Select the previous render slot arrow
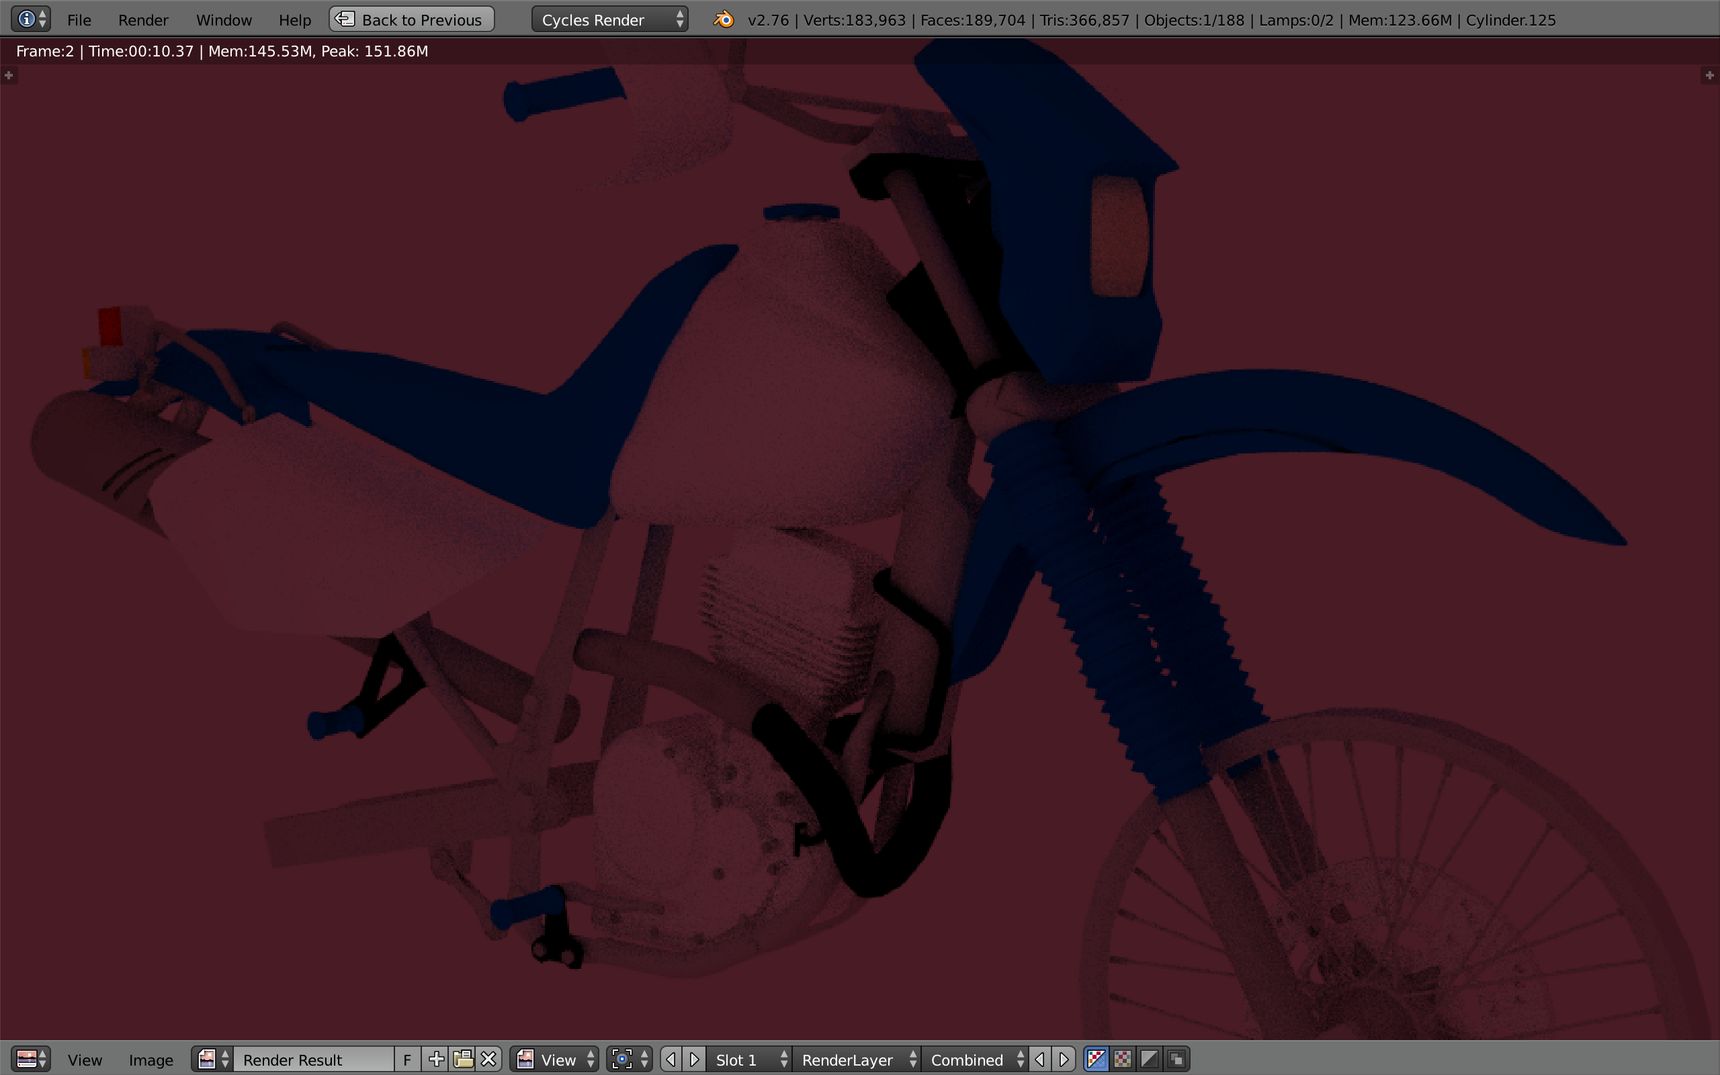 coord(671,1059)
